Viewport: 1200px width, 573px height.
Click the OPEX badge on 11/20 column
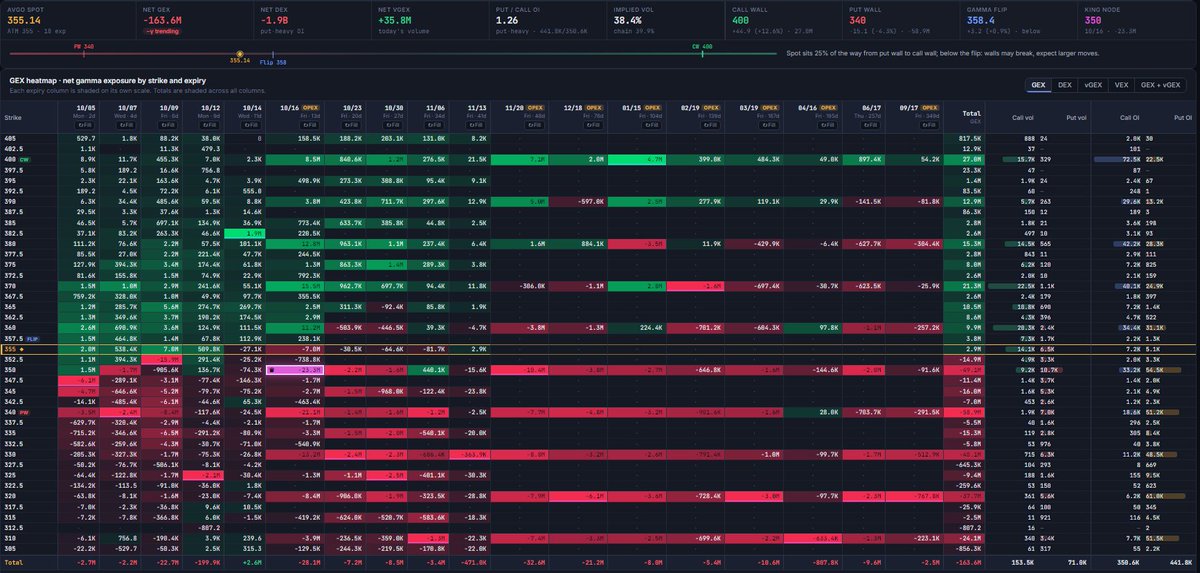tap(534, 108)
